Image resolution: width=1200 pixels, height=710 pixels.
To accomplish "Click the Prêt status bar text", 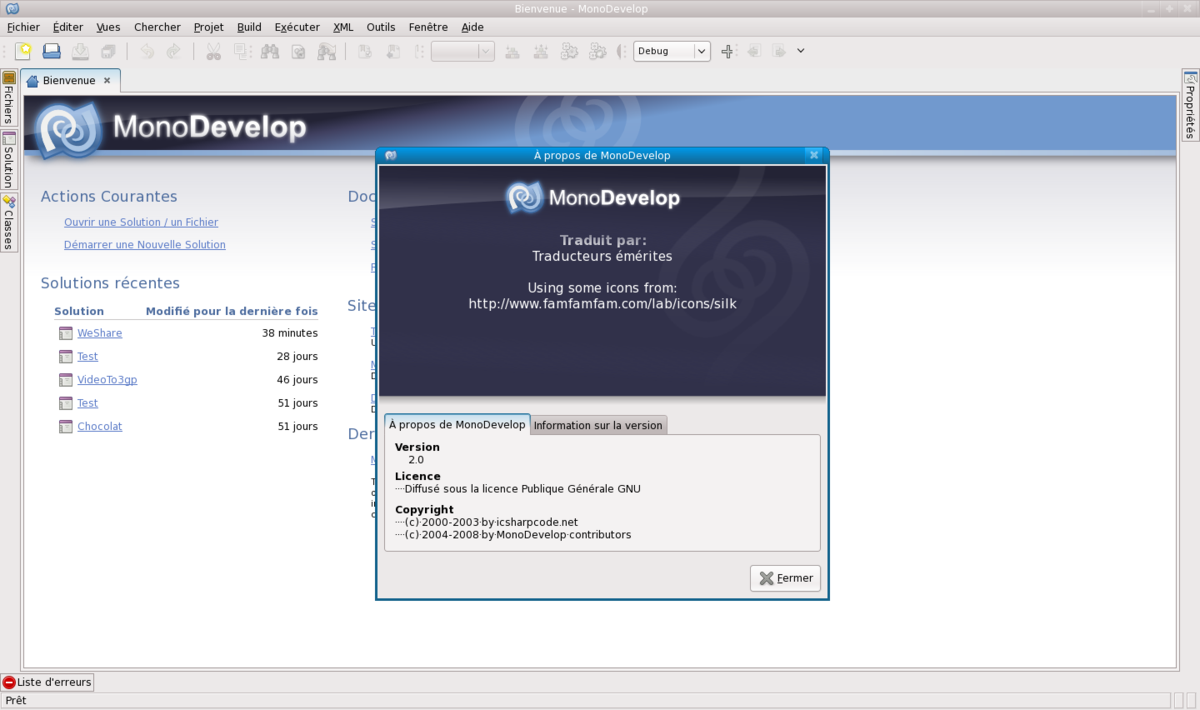I will 16,700.
